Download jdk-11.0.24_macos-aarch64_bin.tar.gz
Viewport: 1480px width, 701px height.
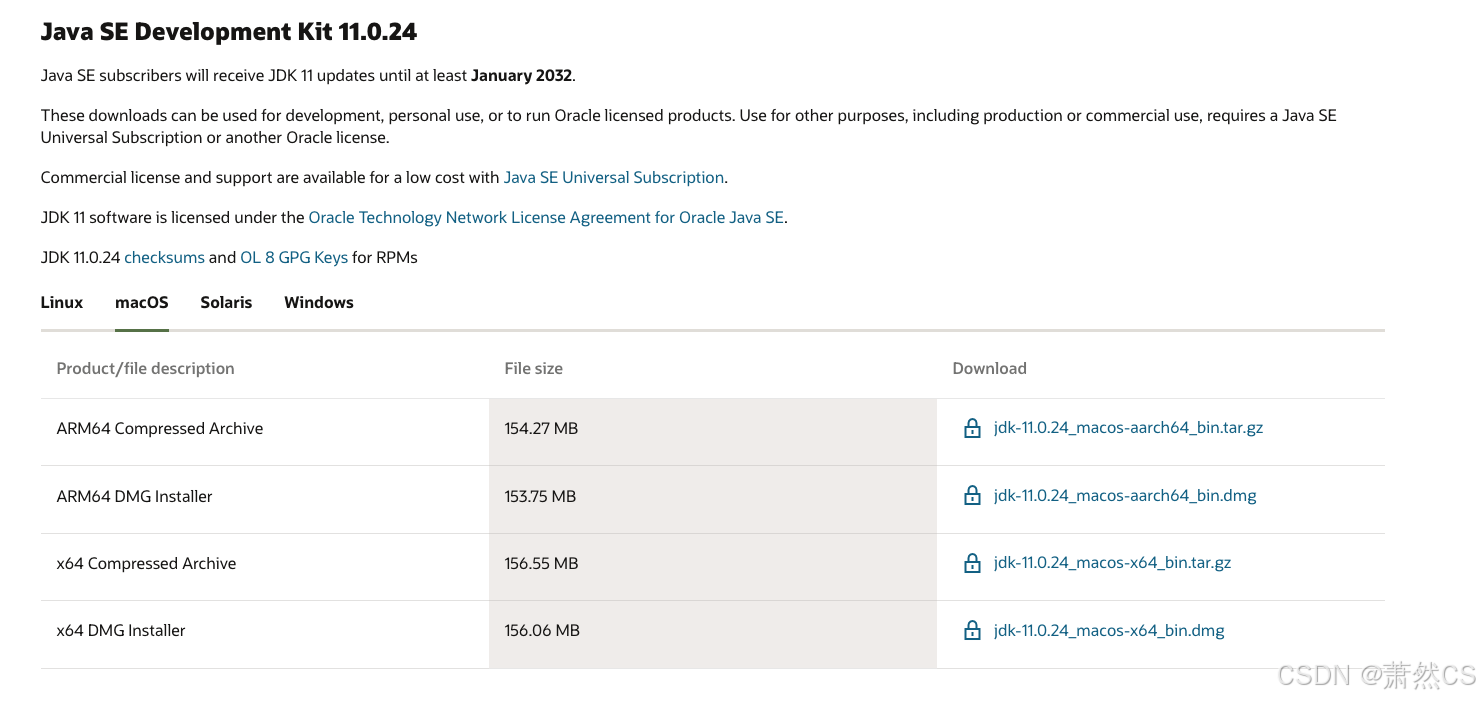pos(1128,428)
